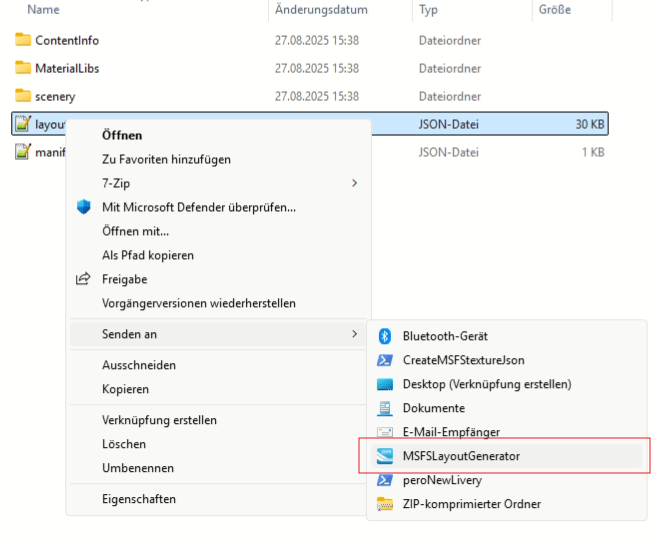
Task: Expand the 7-Zip submenu
Action: coord(354,183)
